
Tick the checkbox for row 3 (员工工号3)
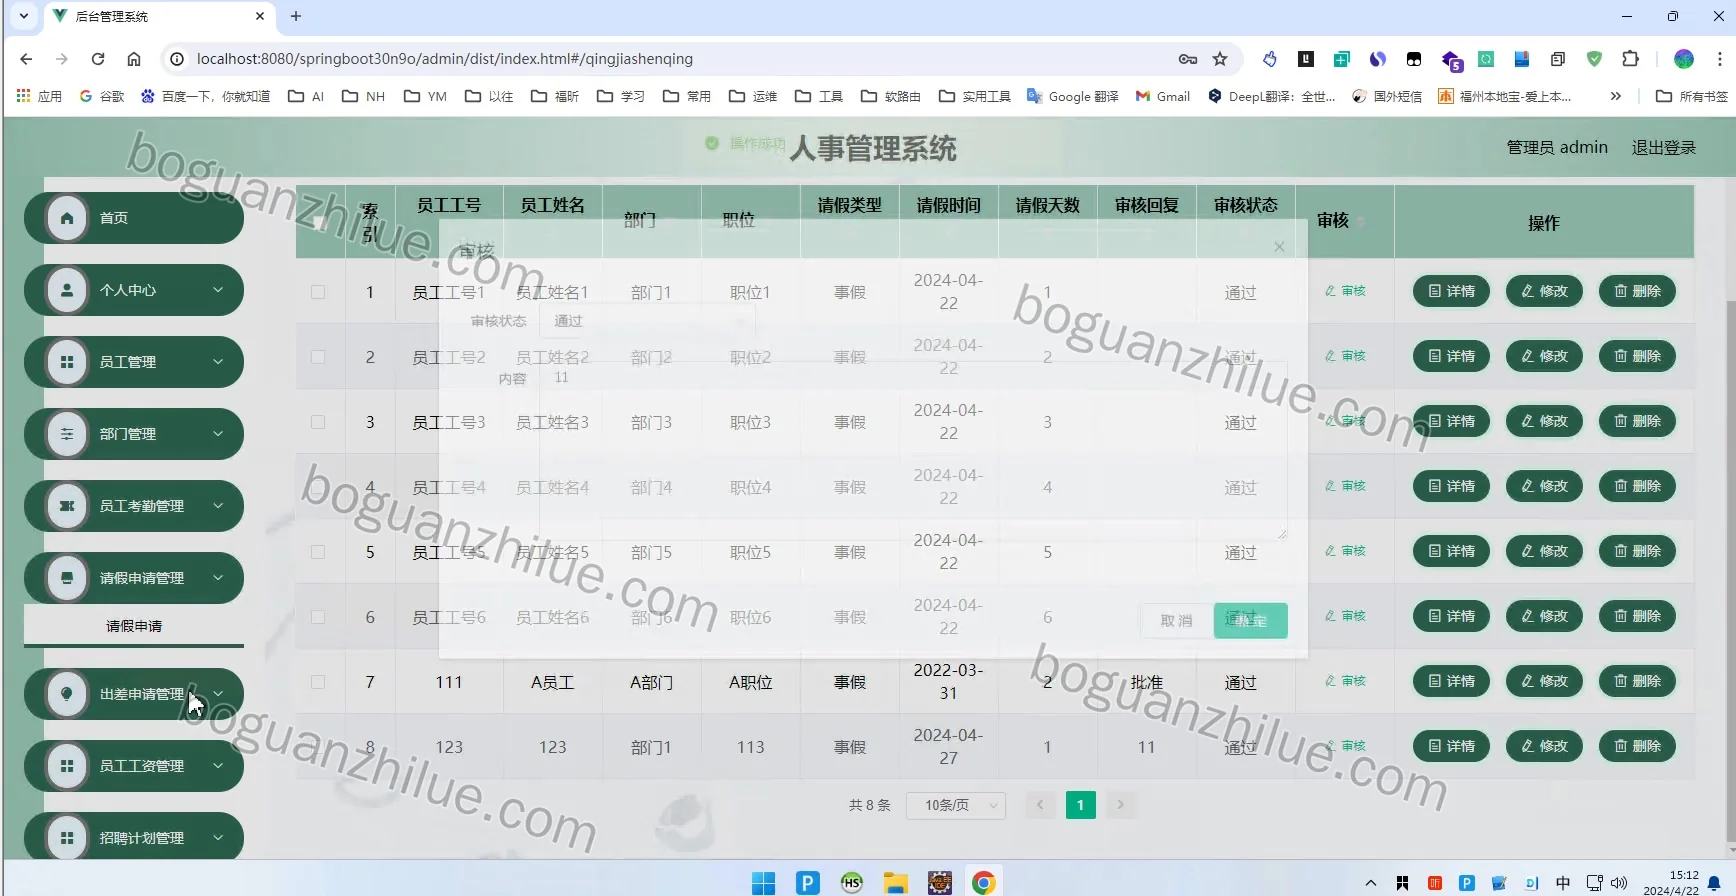pyautogui.click(x=318, y=422)
